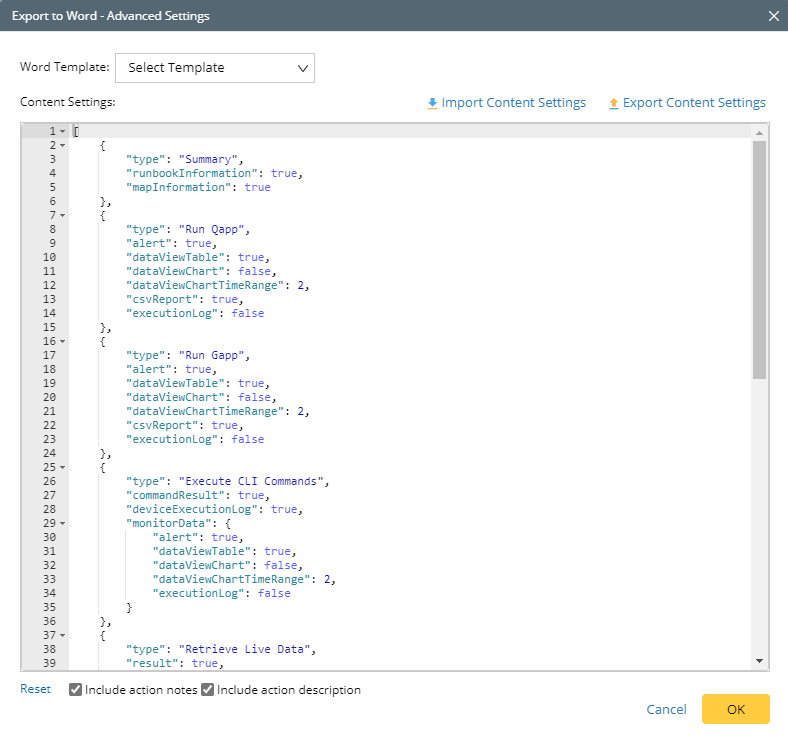Screen dimensions: 788x742
Task: Click the Export Content Settings link
Action: (693, 103)
